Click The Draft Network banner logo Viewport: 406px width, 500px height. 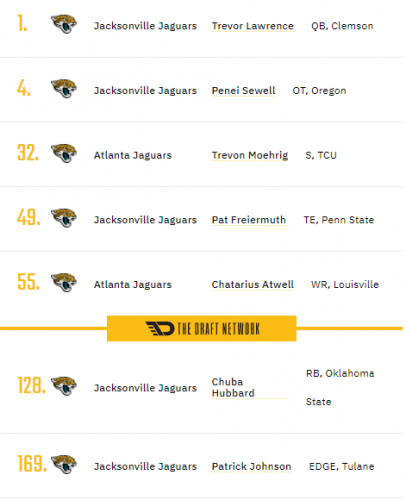(202, 328)
